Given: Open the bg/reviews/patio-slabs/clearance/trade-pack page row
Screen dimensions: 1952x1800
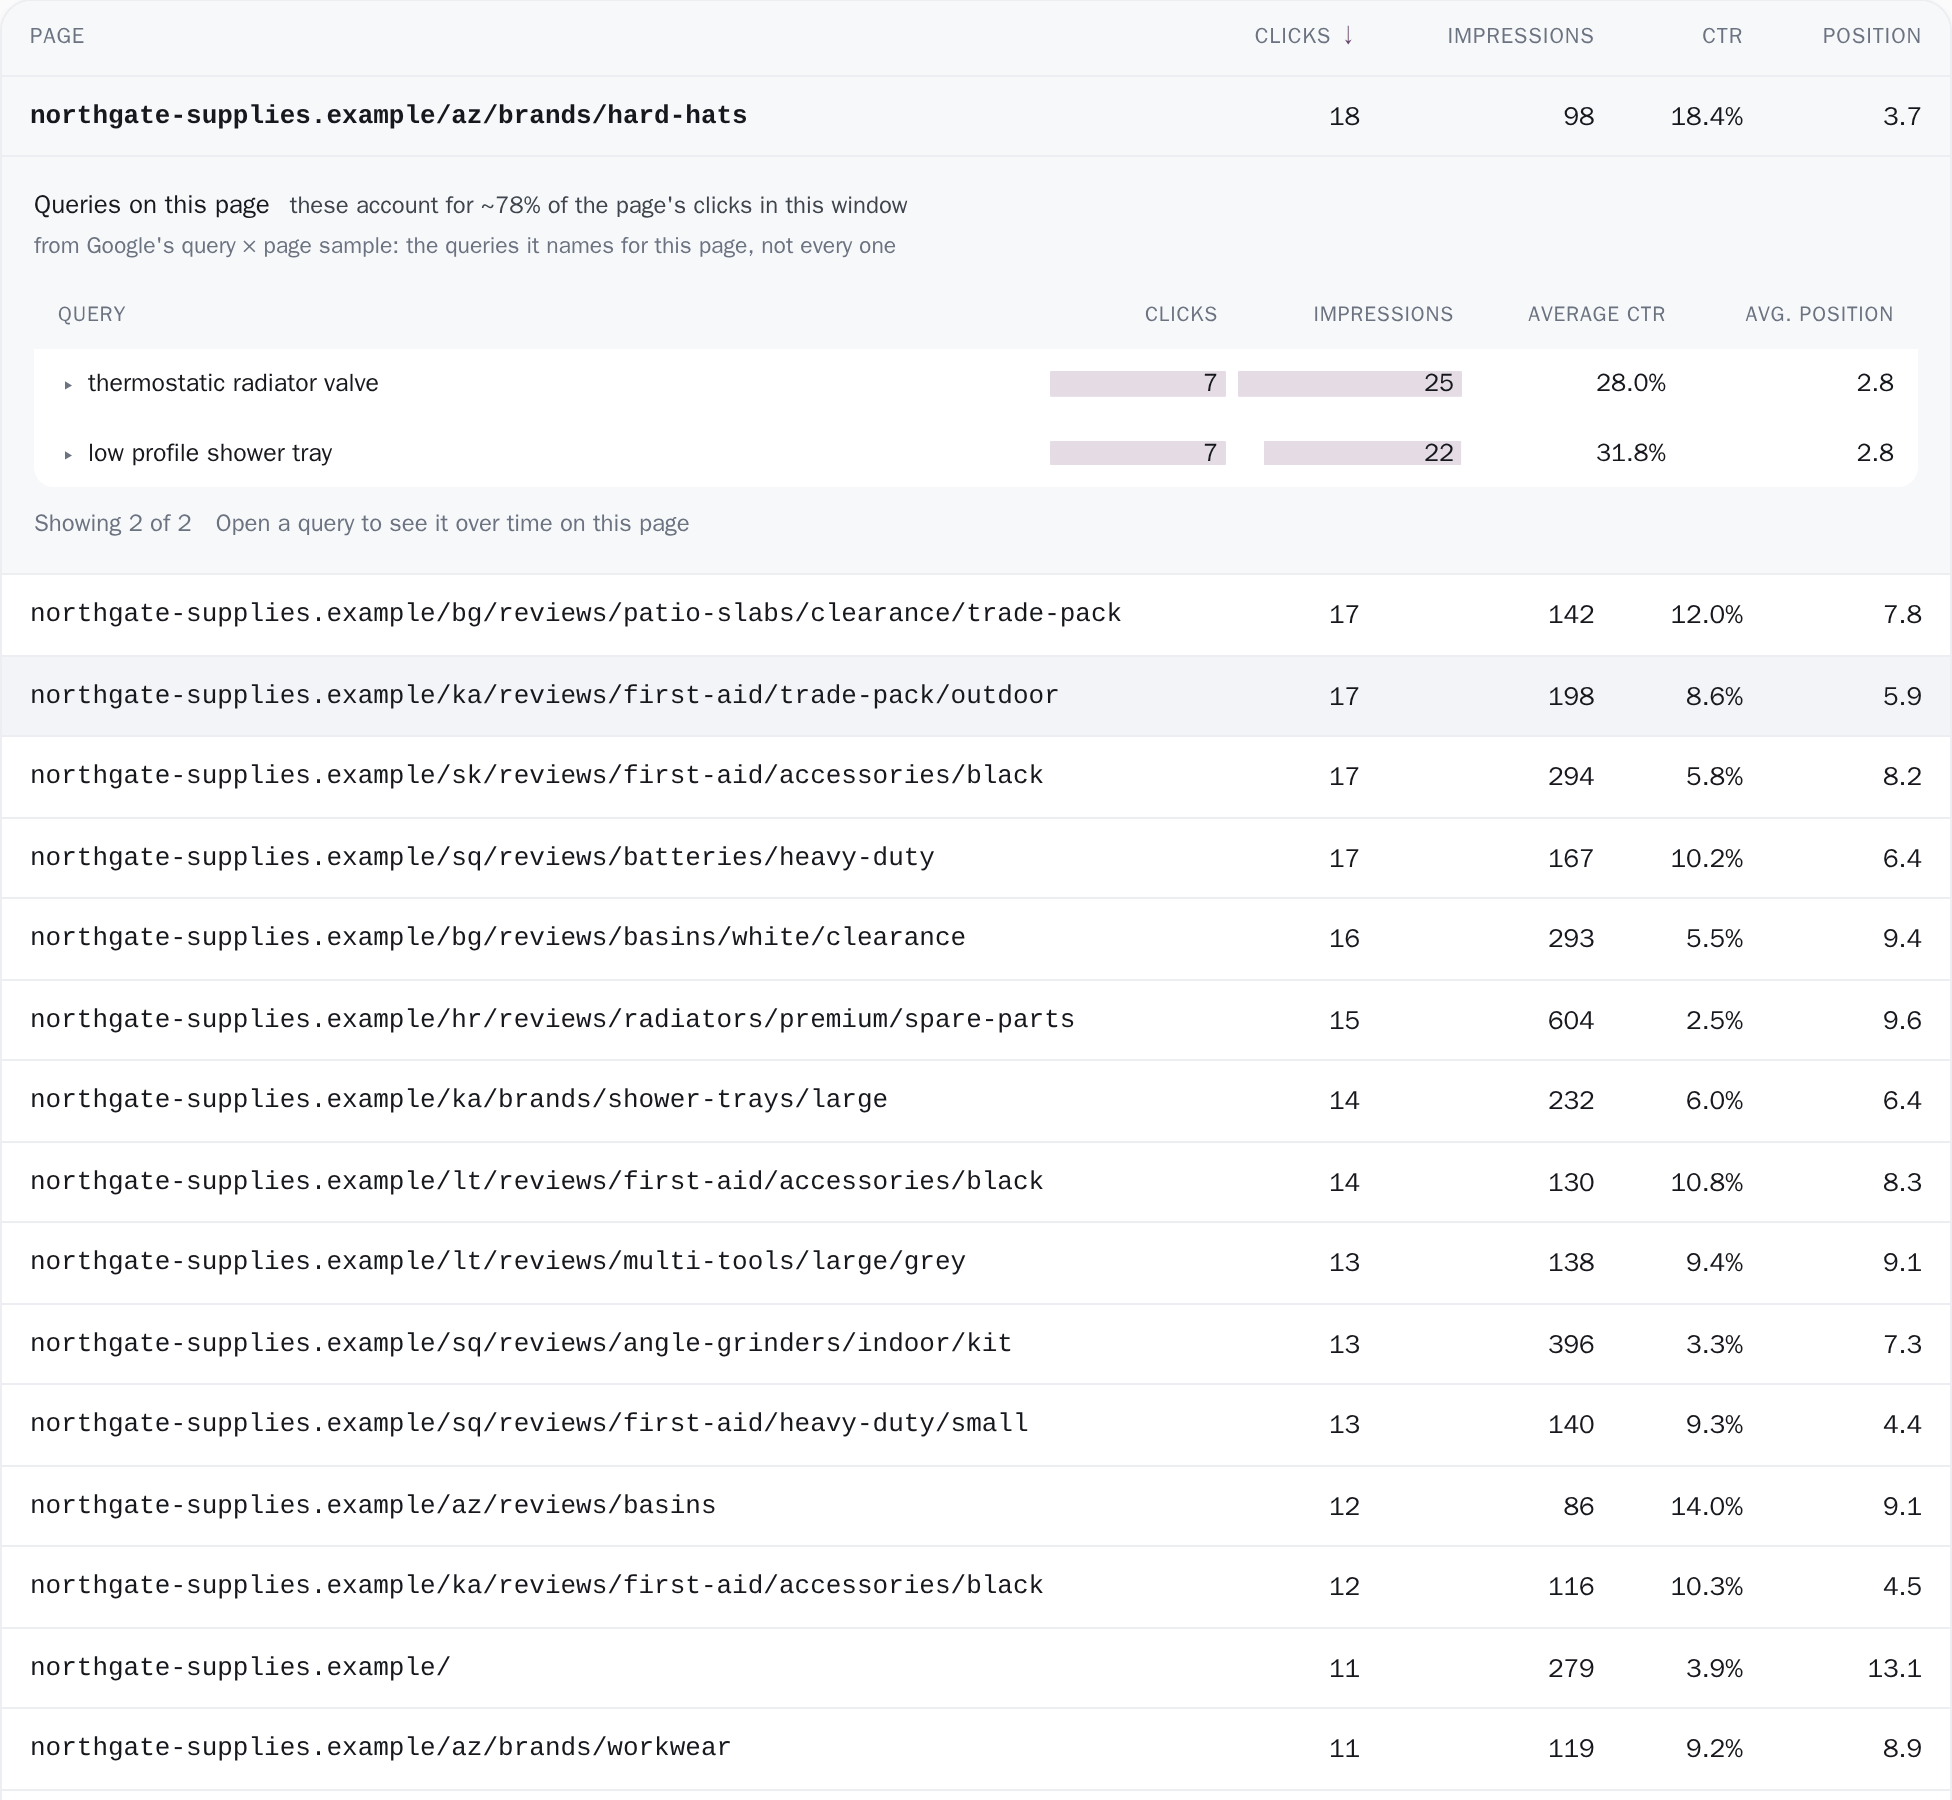Looking at the screenshot, I should 976,614.
